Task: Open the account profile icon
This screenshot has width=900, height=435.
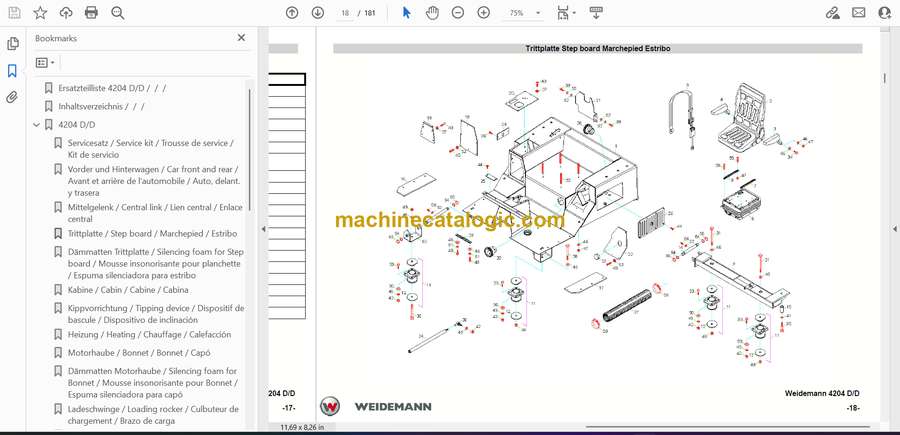Action: coord(885,13)
